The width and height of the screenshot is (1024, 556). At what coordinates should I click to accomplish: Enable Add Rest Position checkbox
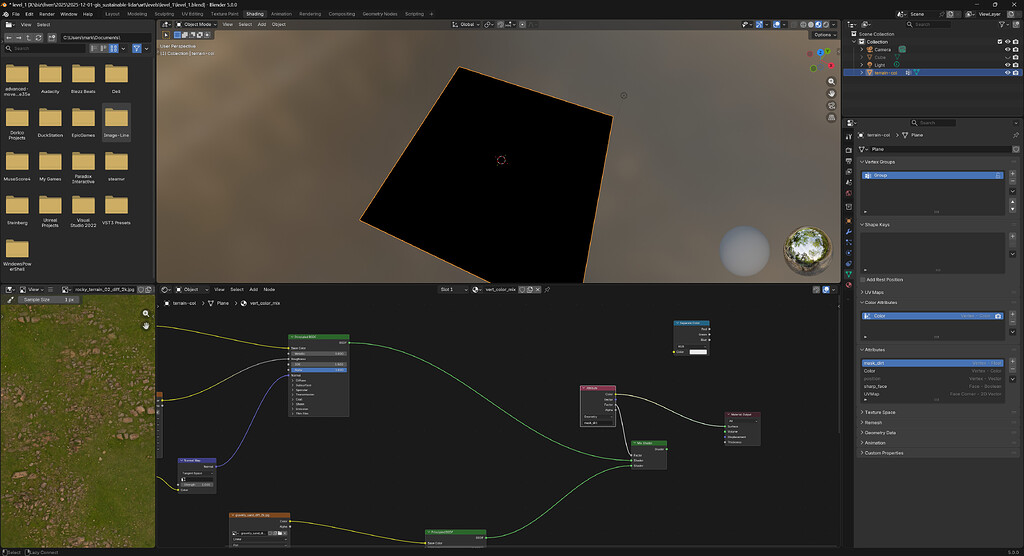(863, 280)
